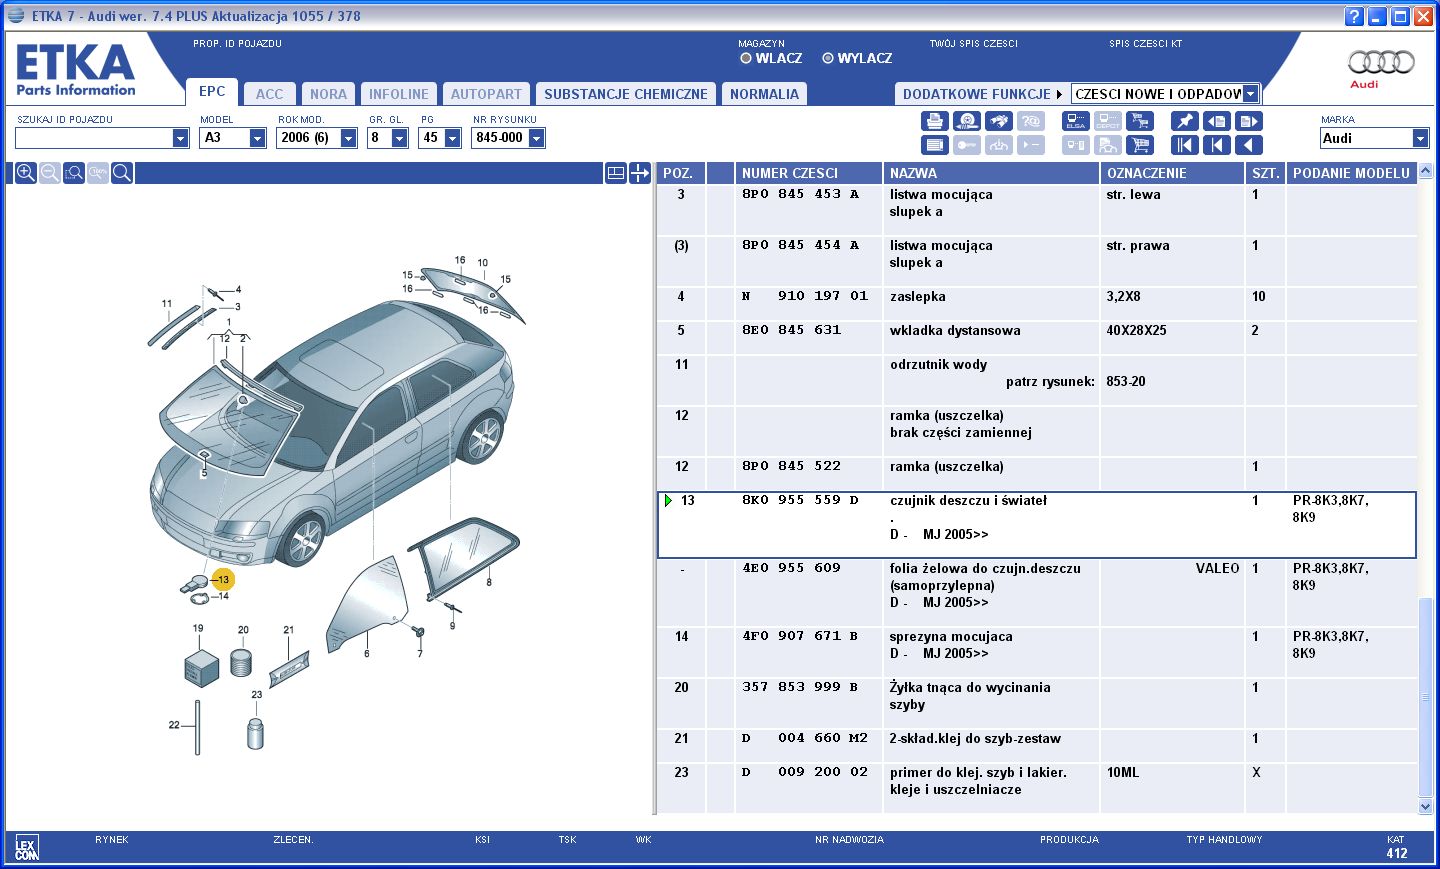Viewport: 1440px width, 869px height.
Task: Click Spis Czesci KT label
Action: tap(1145, 44)
